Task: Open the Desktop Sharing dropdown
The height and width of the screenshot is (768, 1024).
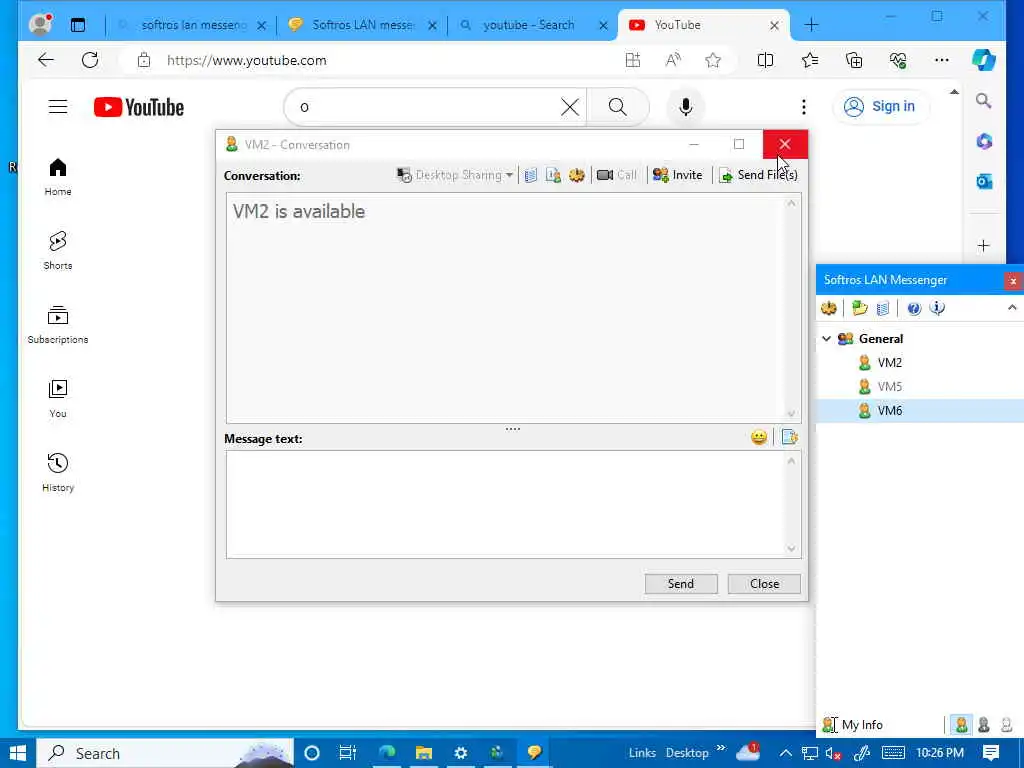Action: (x=455, y=175)
